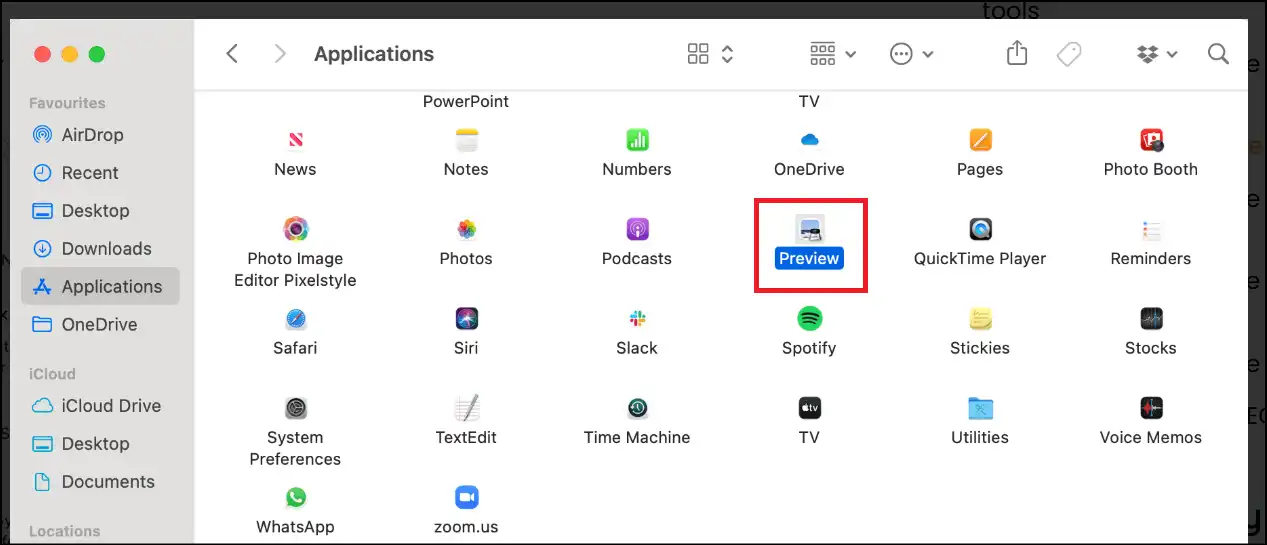Select the Stickies app icon

point(980,319)
